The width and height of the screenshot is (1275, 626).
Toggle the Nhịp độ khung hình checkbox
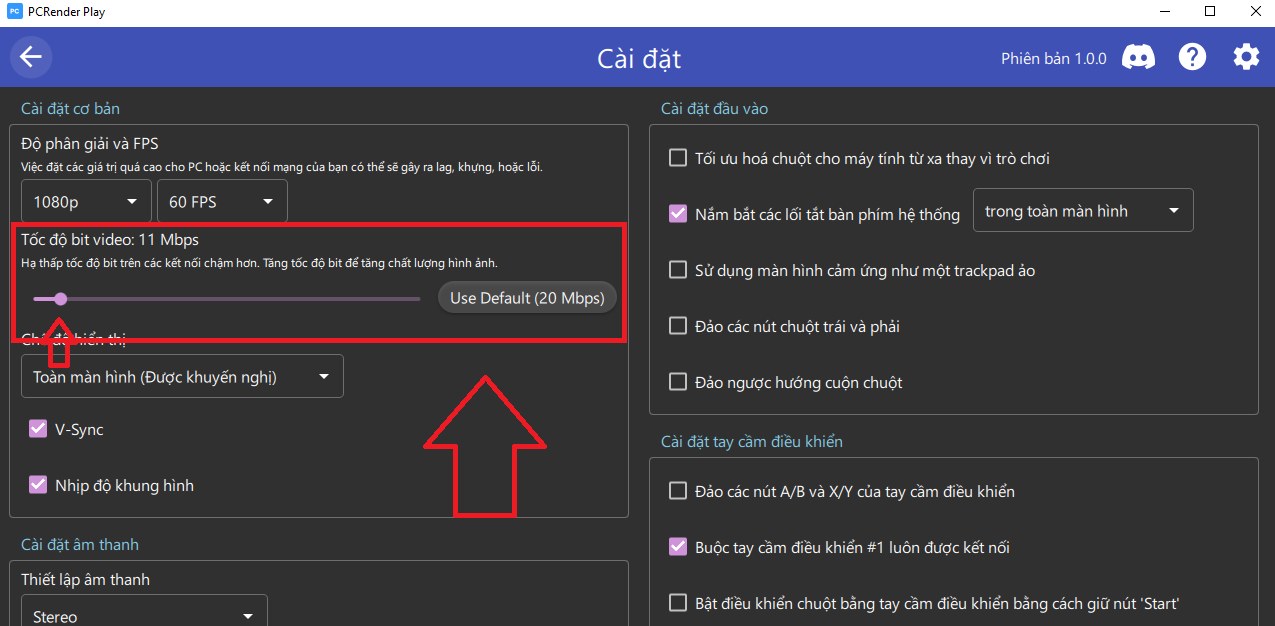(x=38, y=485)
